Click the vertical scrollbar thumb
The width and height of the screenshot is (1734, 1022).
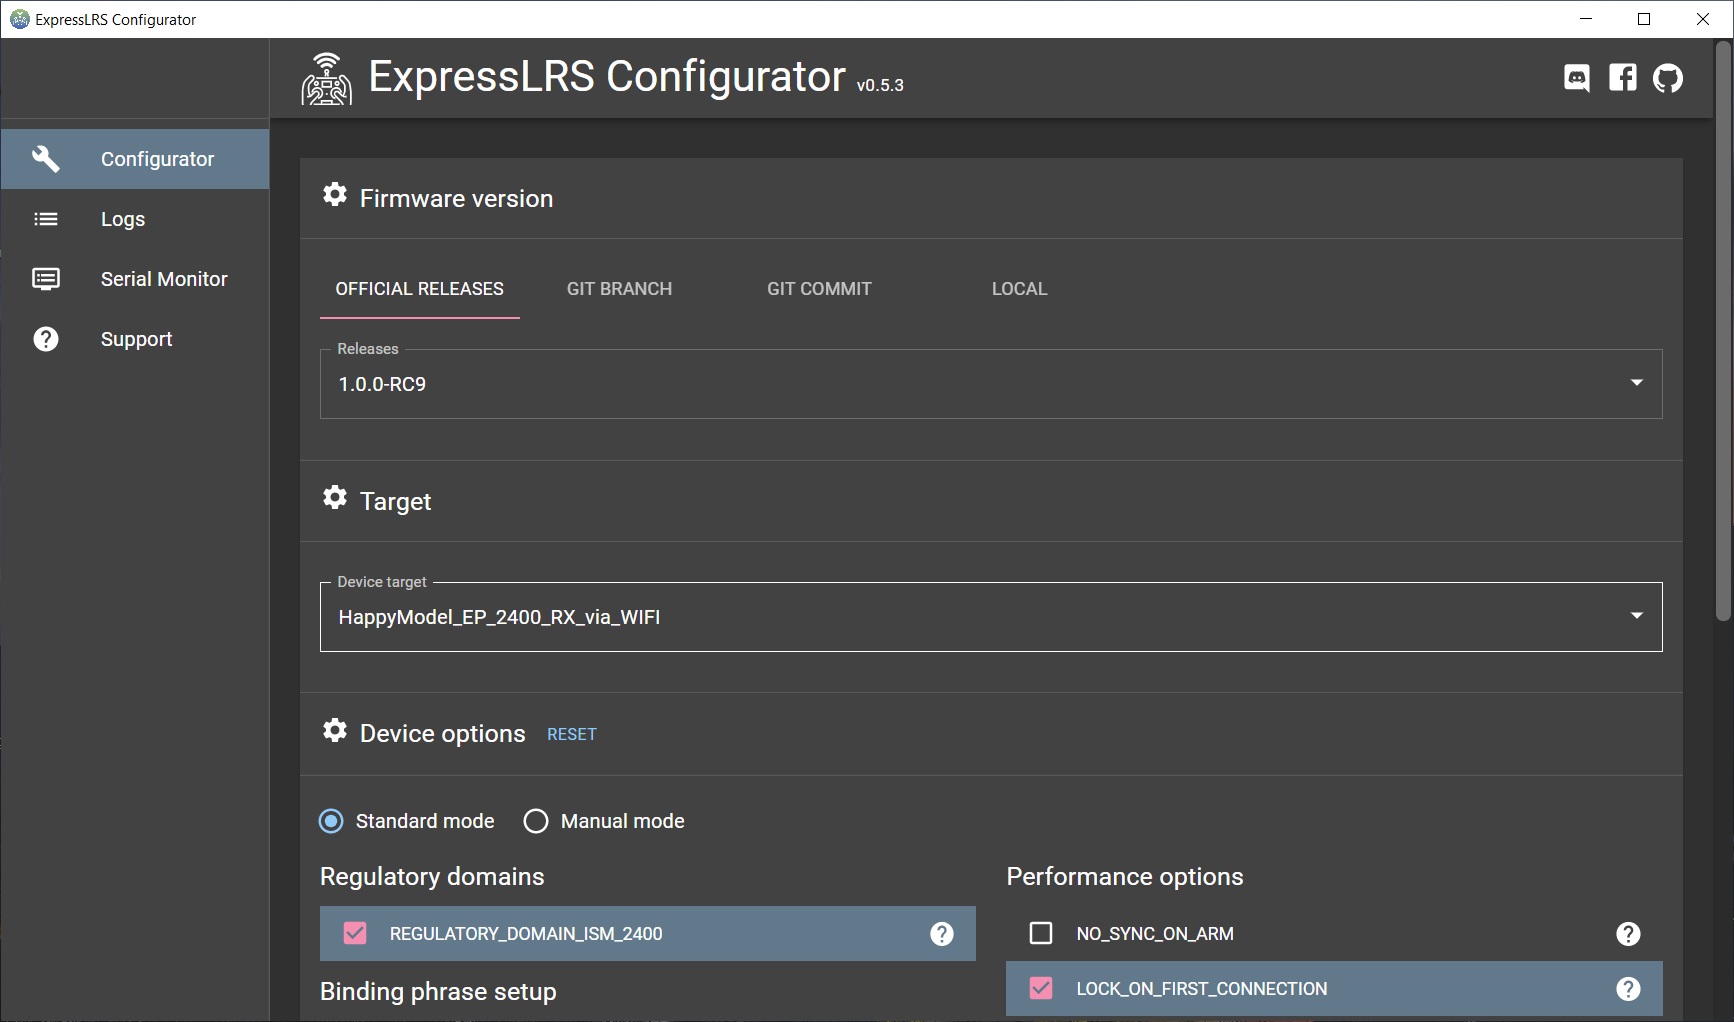1723,331
